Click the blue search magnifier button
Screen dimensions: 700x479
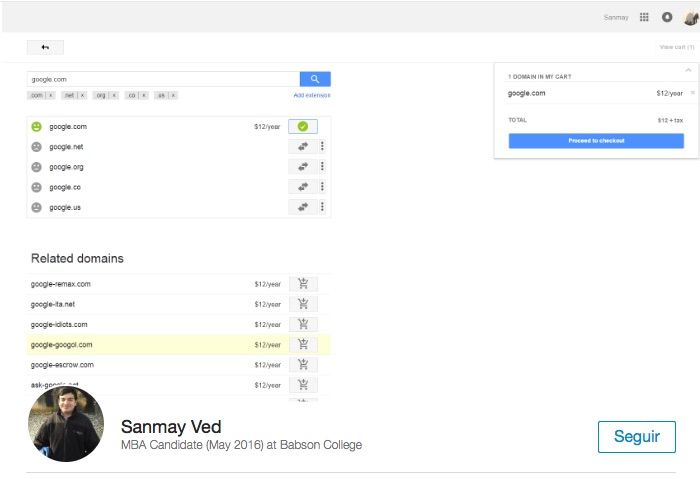tap(315, 79)
